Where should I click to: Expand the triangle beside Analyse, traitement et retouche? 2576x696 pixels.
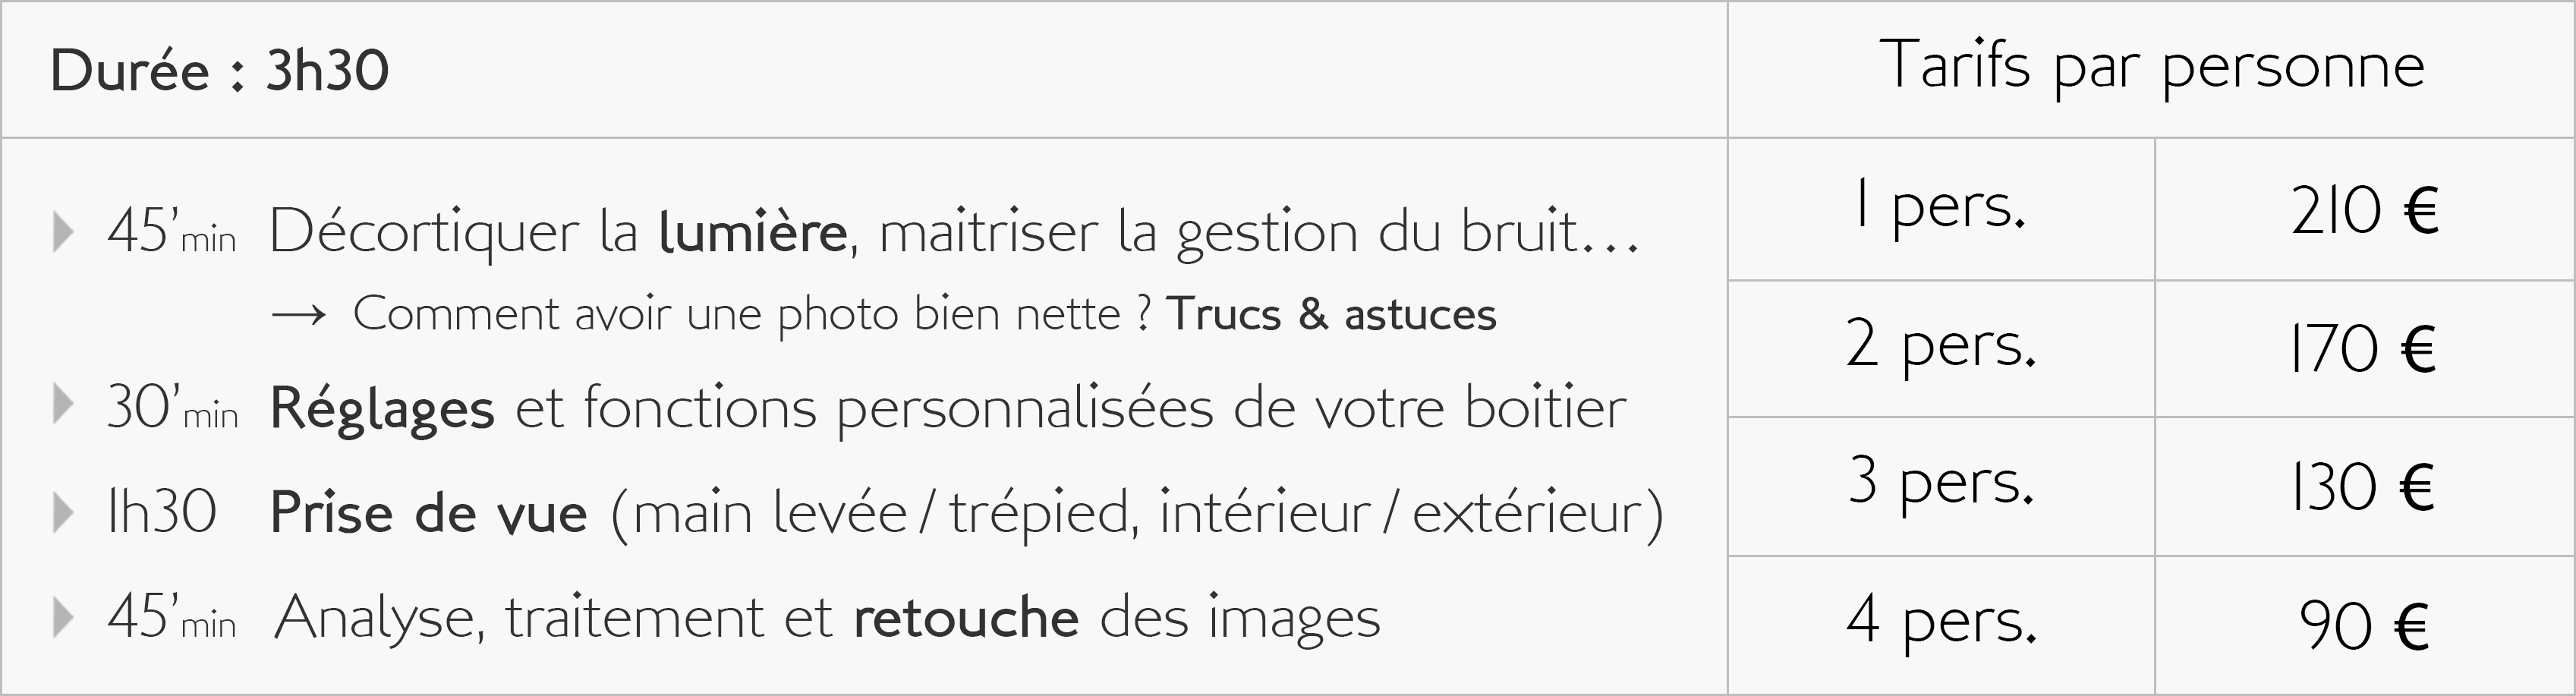(x=64, y=617)
